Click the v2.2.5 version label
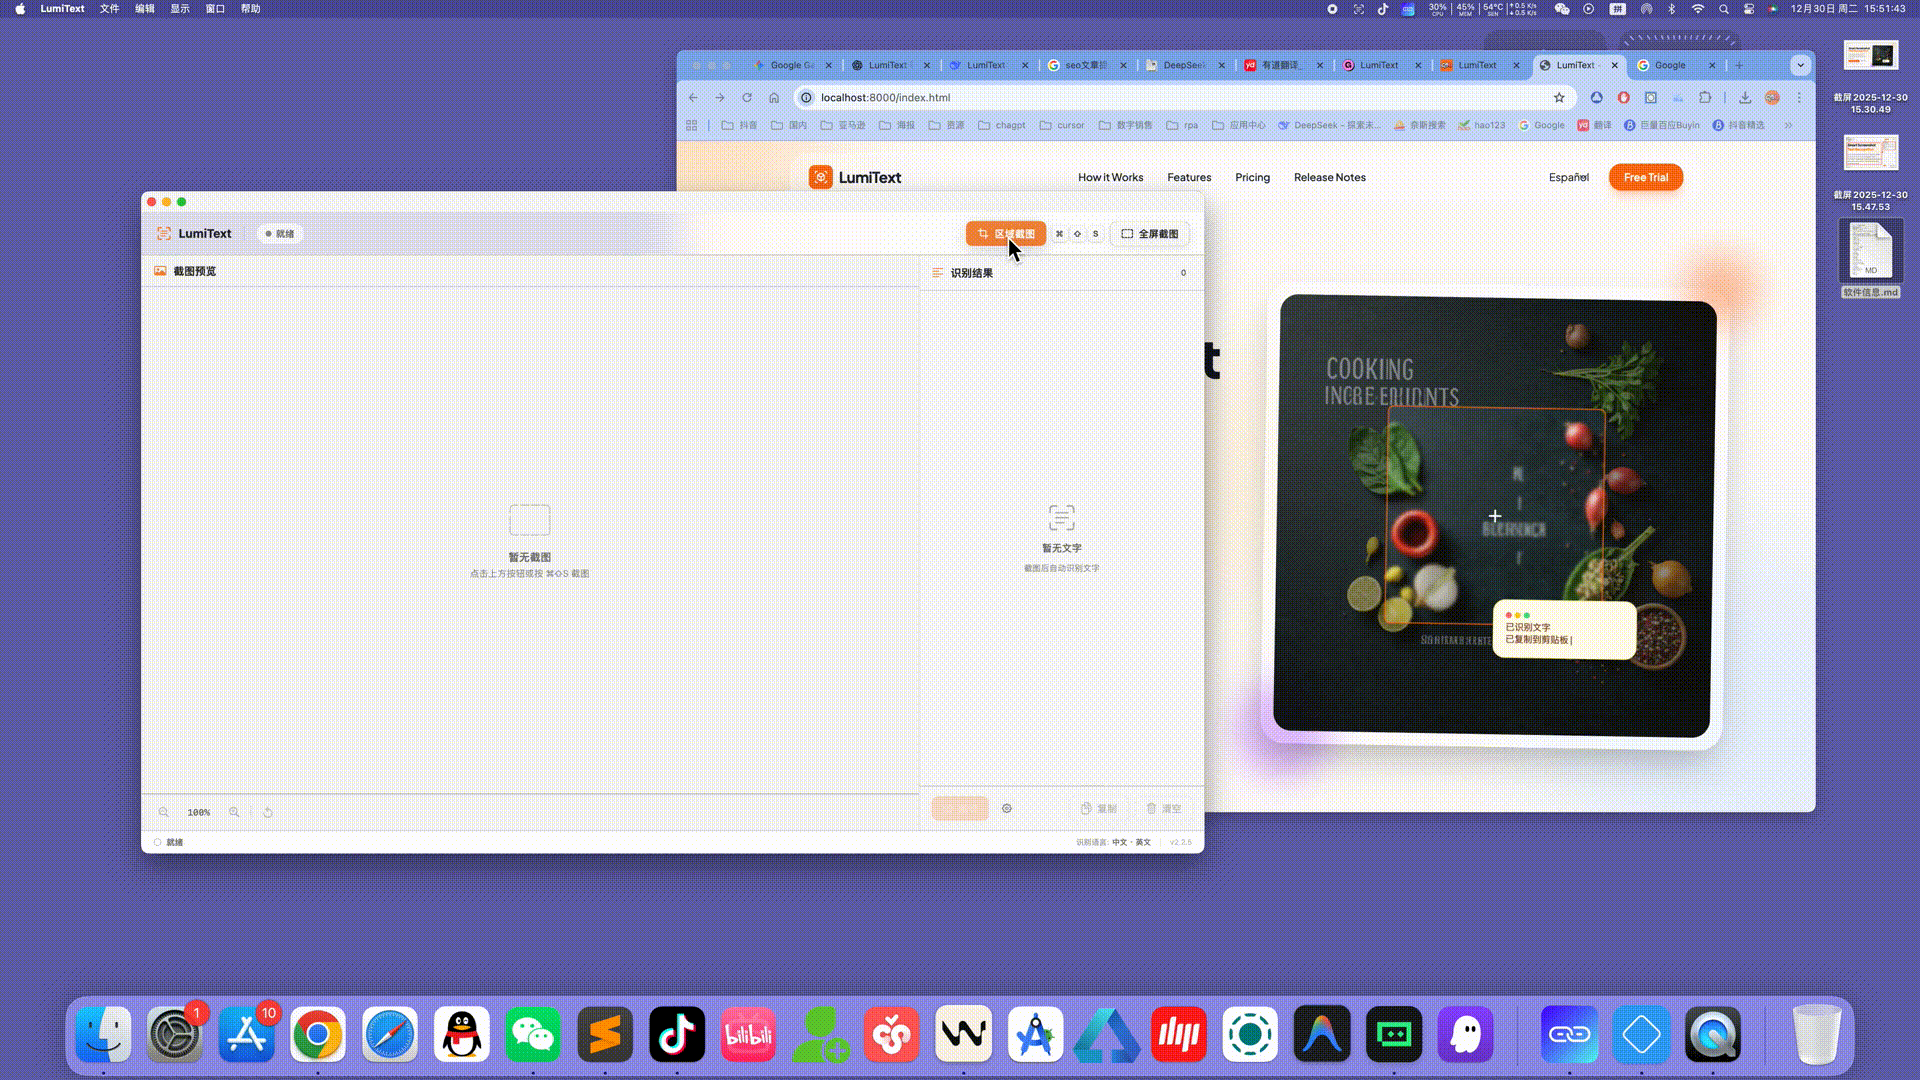1920x1080 pixels. 1181,842
